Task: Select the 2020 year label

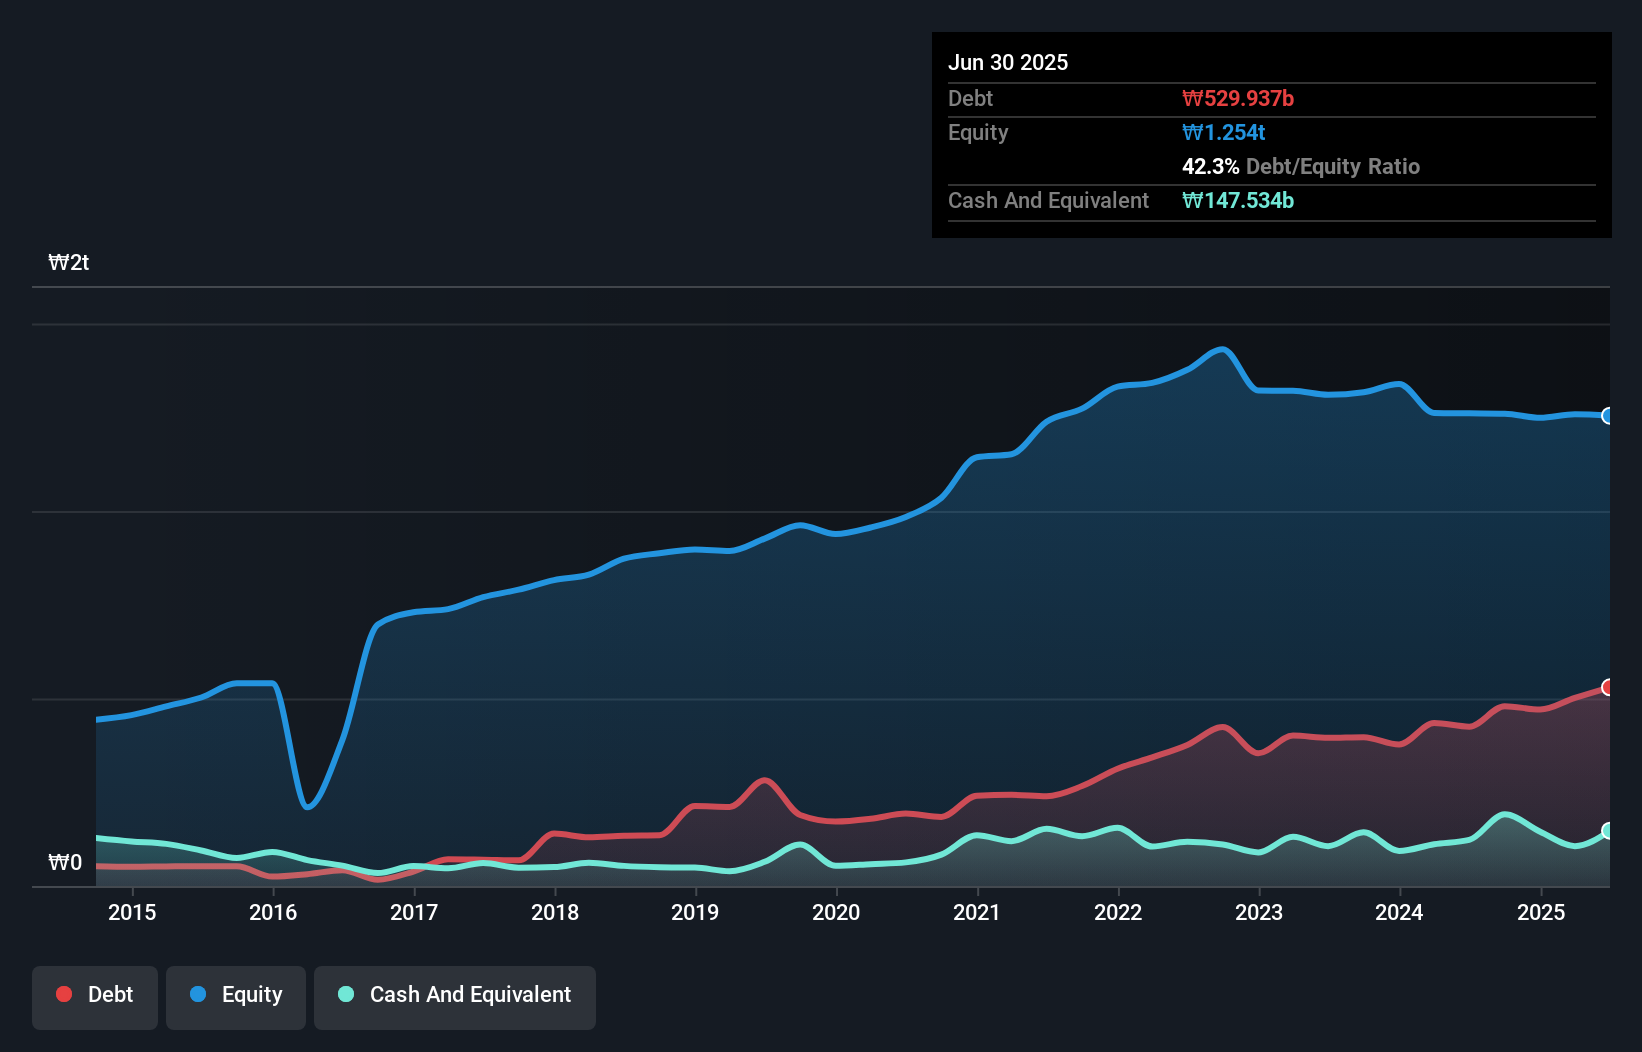Action: click(837, 912)
